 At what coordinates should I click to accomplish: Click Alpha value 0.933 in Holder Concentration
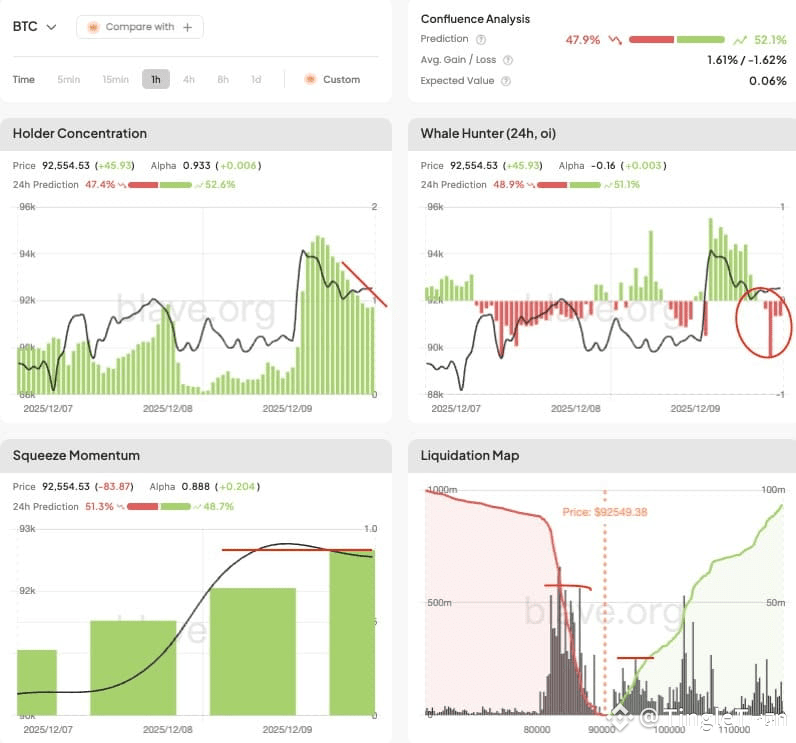[196, 165]
